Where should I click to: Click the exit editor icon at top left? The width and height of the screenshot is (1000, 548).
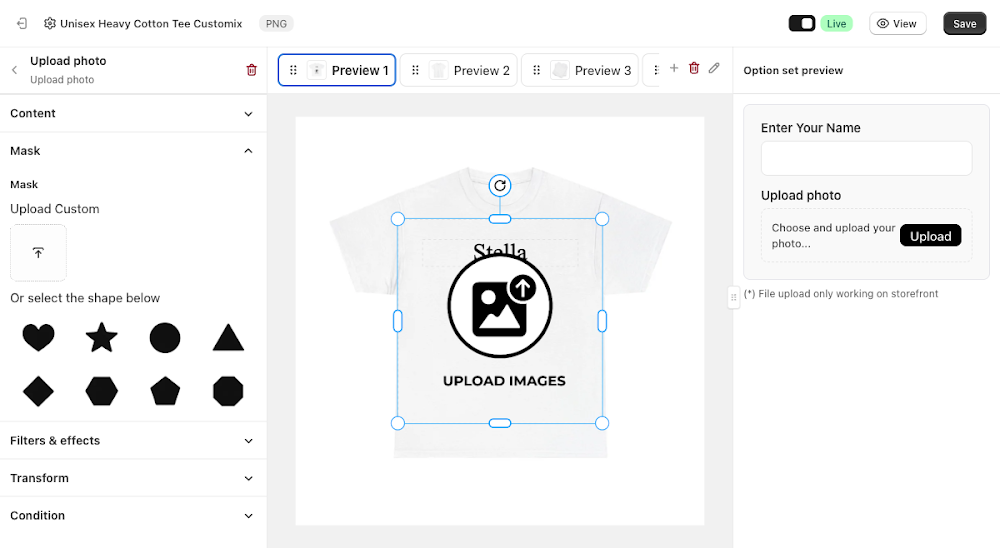coord(22,24)
